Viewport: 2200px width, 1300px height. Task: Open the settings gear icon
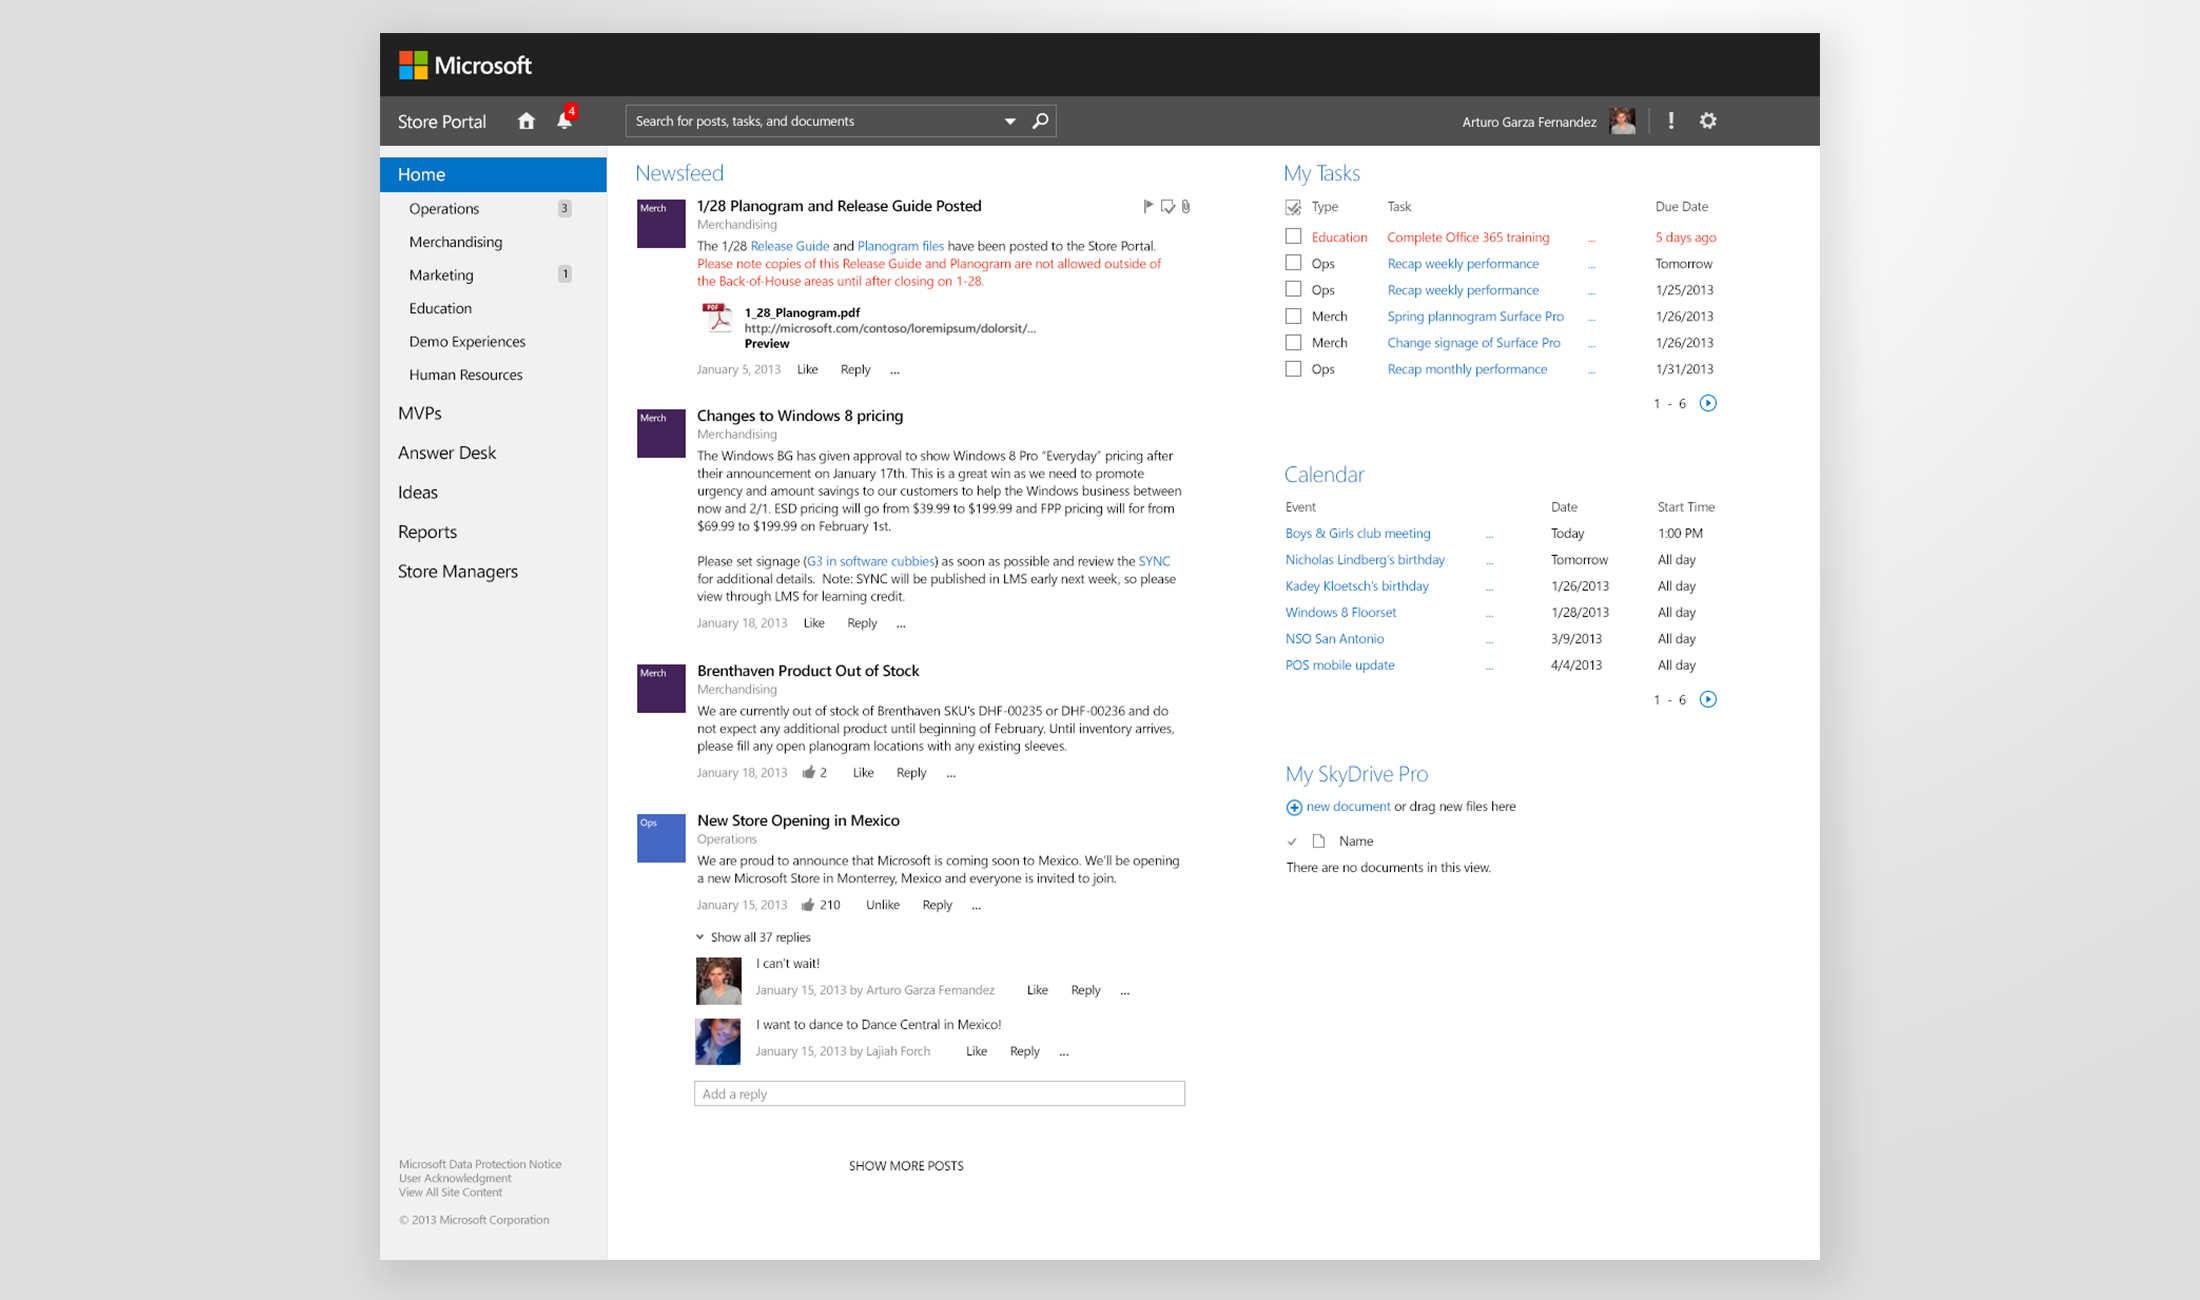coord(1708,121)
